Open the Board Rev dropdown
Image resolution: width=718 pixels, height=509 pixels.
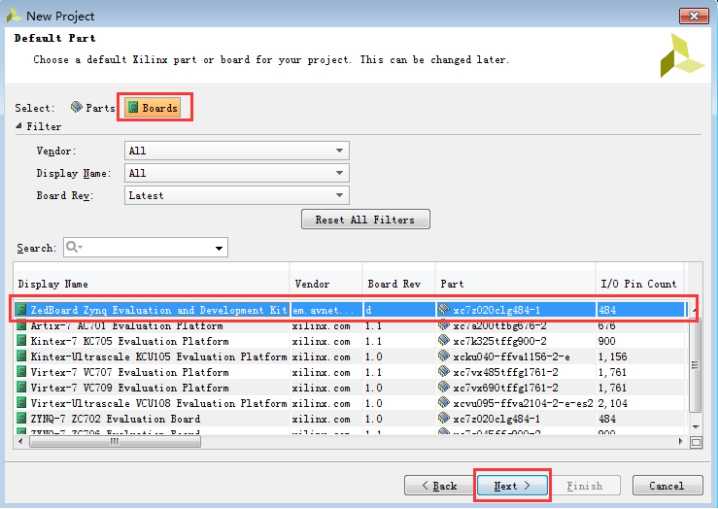coord(237,195)
